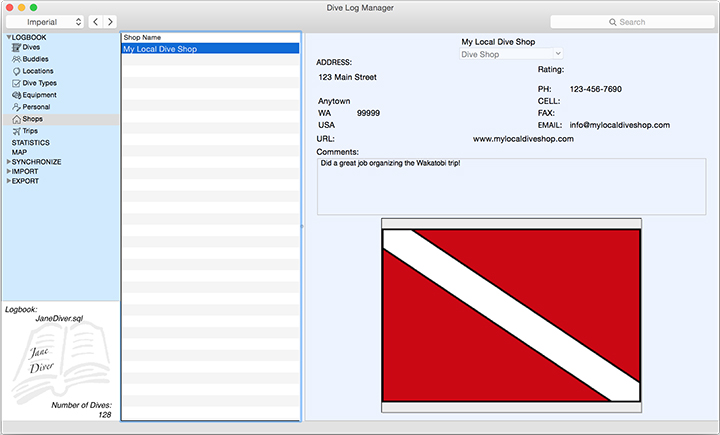720x435 pixels.
Task: Open Trips using the airplane icon
Action: tap(16, 131)
